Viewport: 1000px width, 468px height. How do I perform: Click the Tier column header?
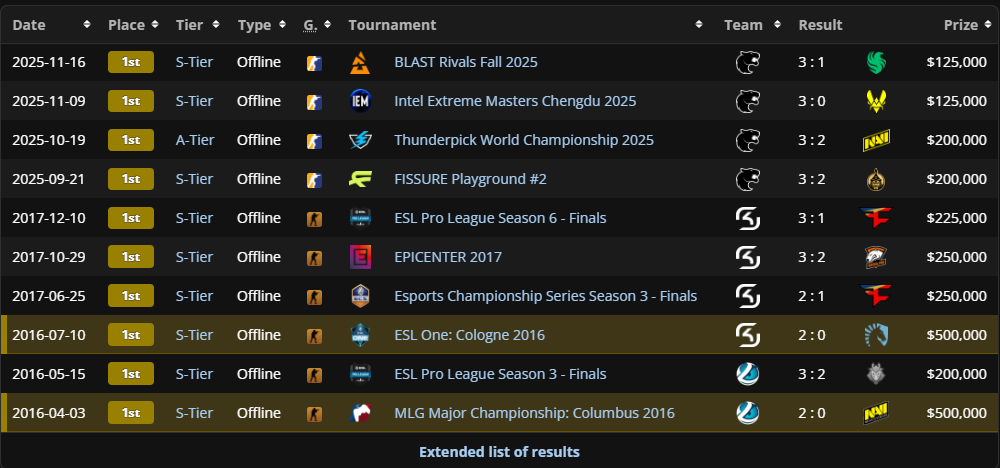click(x=189, y=25)
